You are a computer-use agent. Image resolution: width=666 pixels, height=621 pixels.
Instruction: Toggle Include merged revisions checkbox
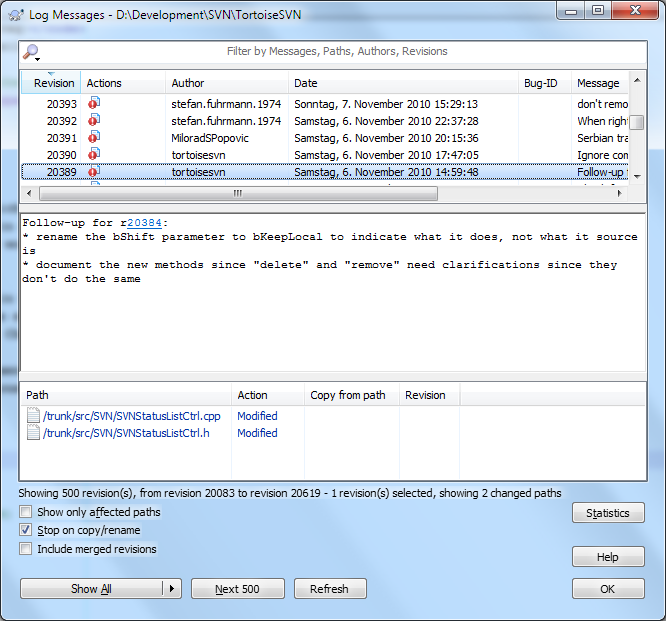click(26, 549)
